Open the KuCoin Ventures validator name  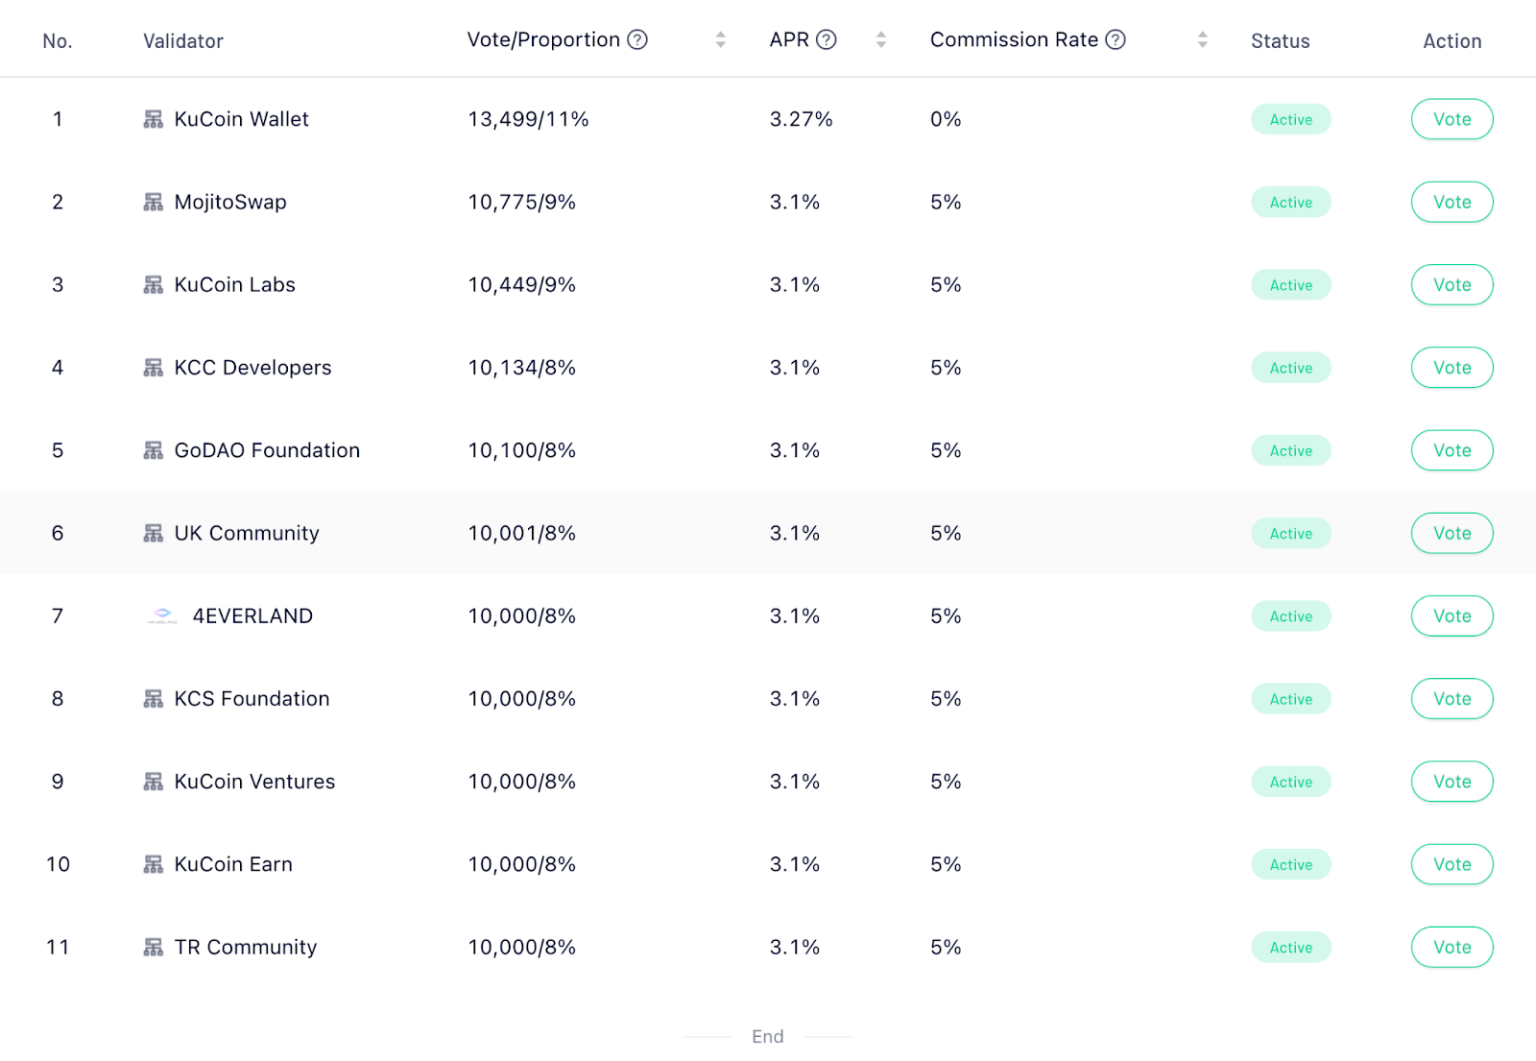(x=254, y=782)
